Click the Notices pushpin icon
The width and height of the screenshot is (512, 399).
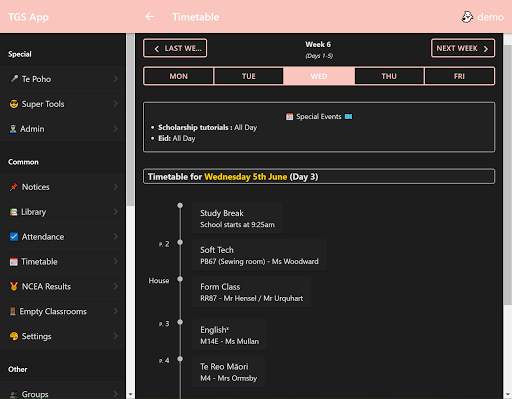pyautogui.click(x=14, y=187)
